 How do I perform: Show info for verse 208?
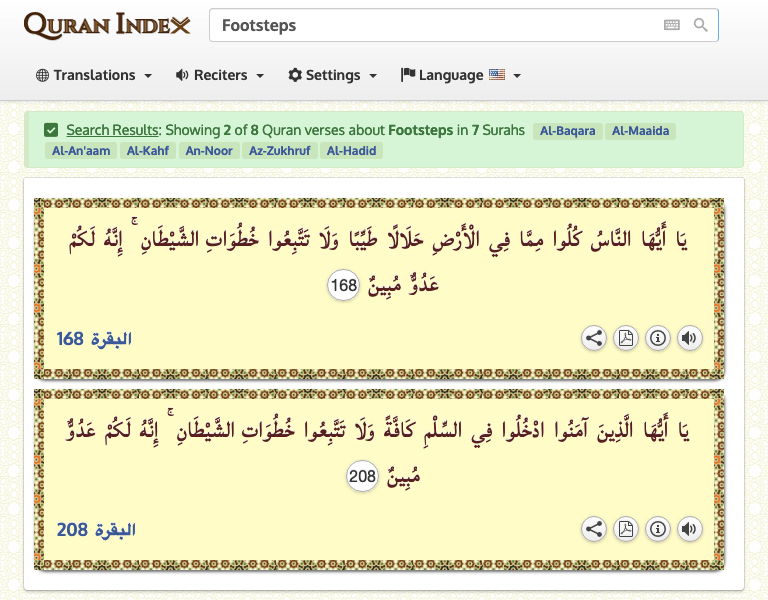click(657, 529)
